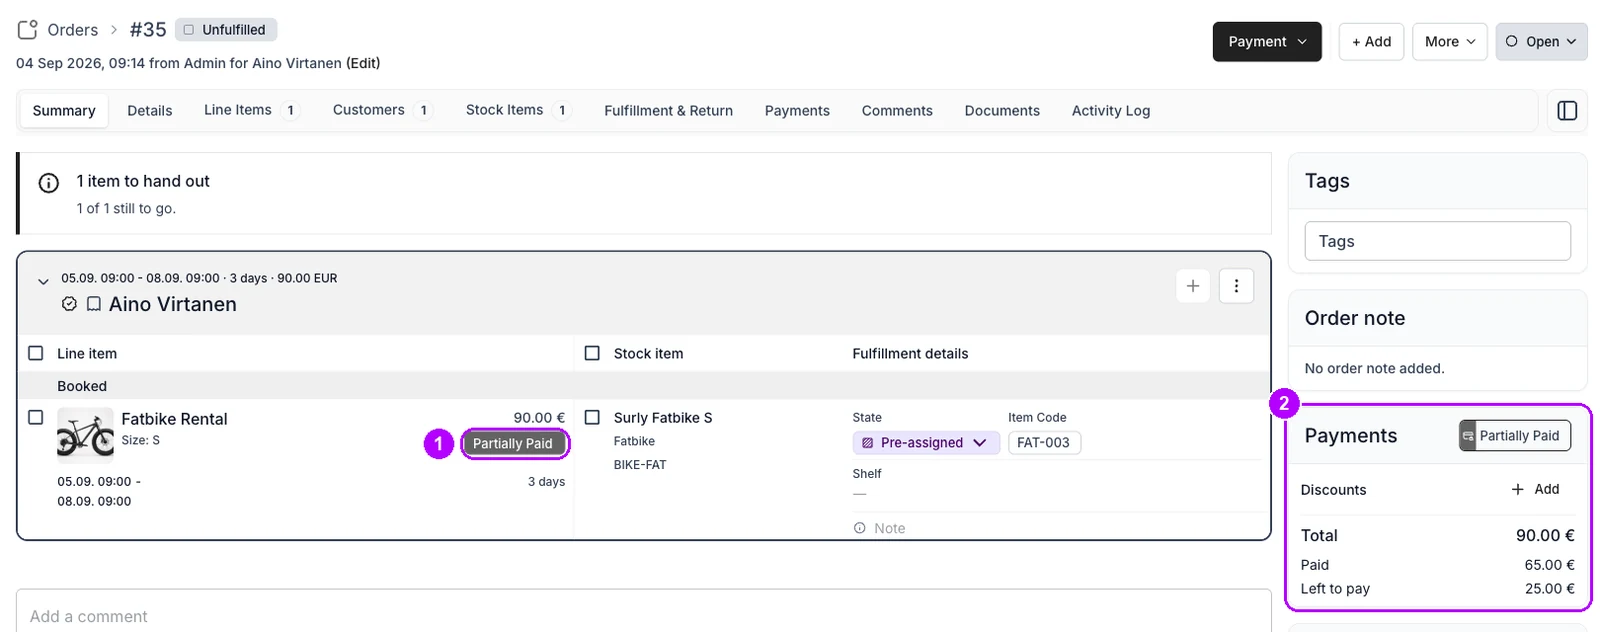Open the Open status dropdown
This screenshot has height=632, width=1600.
[1541, 42]
